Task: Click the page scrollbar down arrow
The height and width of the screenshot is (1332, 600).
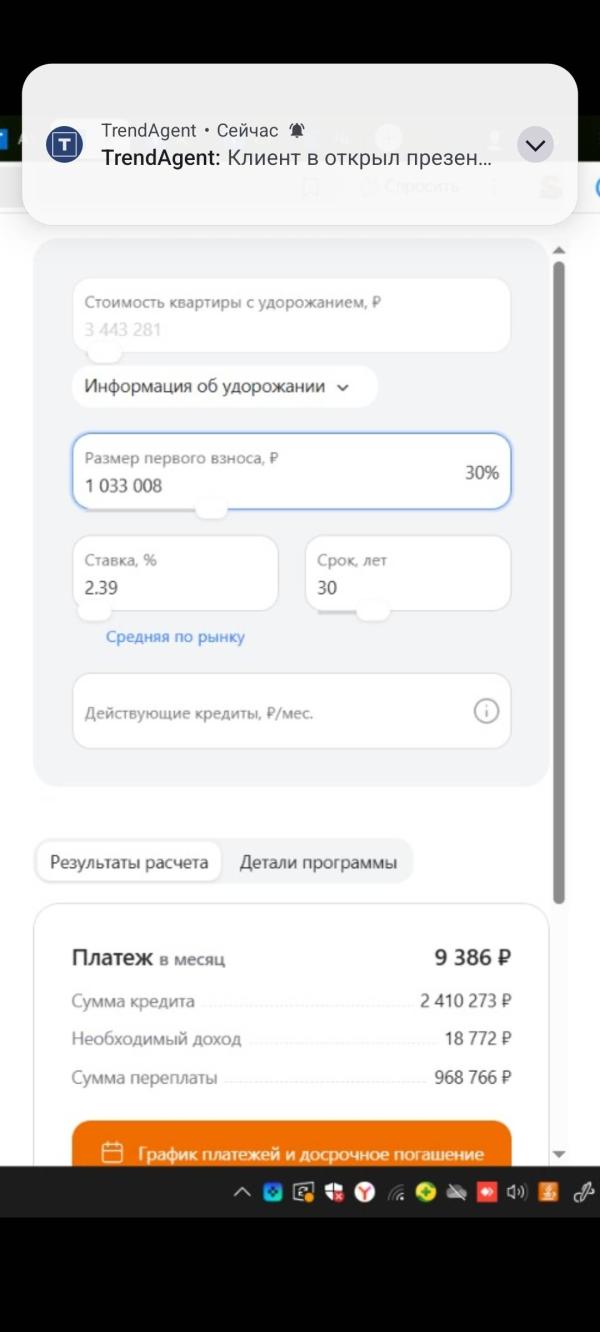Action: (559, 1154)
